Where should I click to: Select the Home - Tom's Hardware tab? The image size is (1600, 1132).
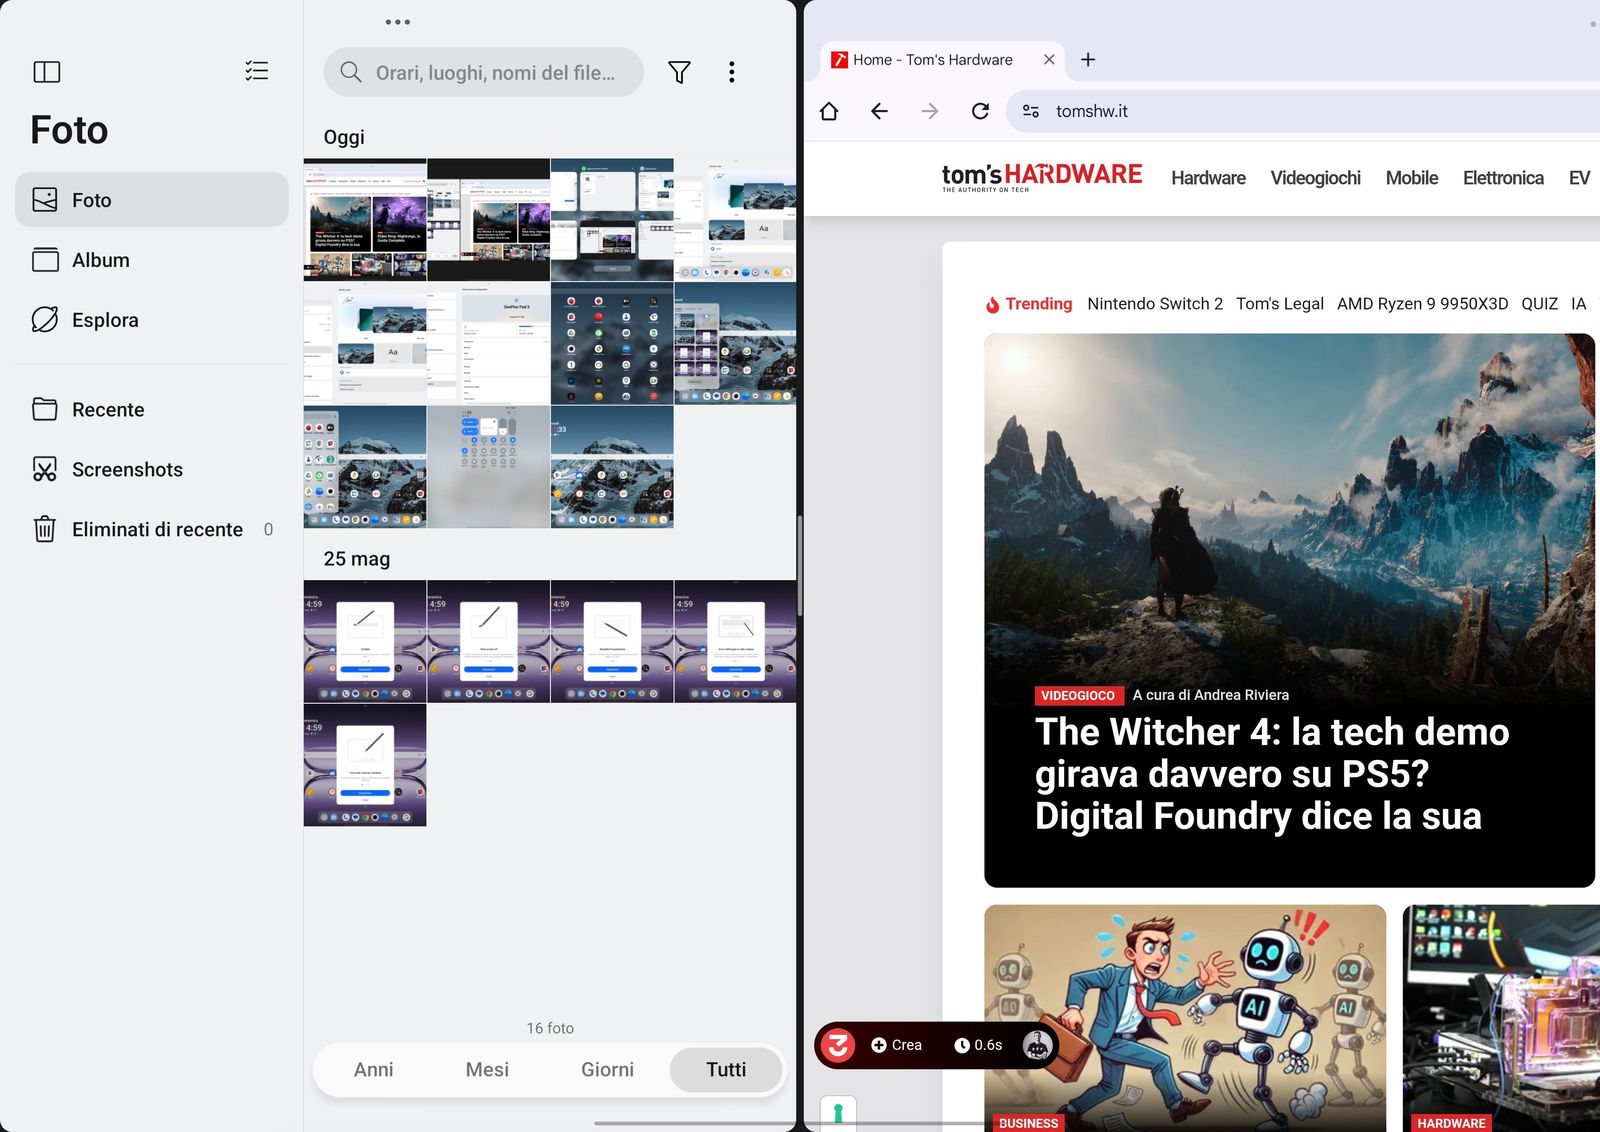931,60
